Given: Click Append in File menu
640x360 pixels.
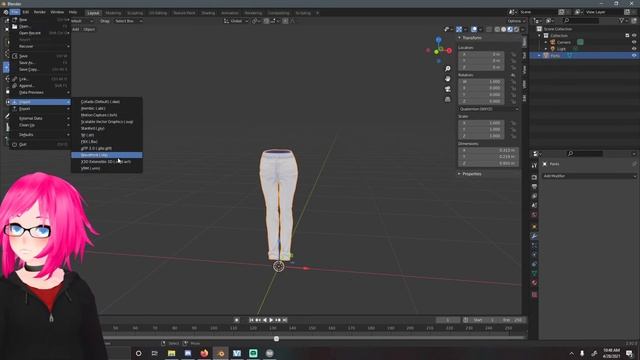Looking at the screenshot, I should 40,86.
